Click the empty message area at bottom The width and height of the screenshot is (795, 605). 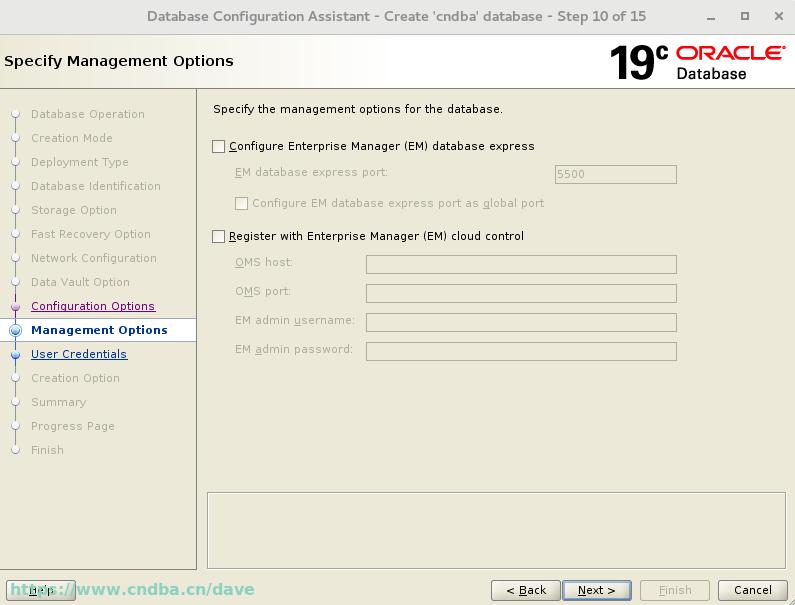pyautogui.click(x=496, y=530)
